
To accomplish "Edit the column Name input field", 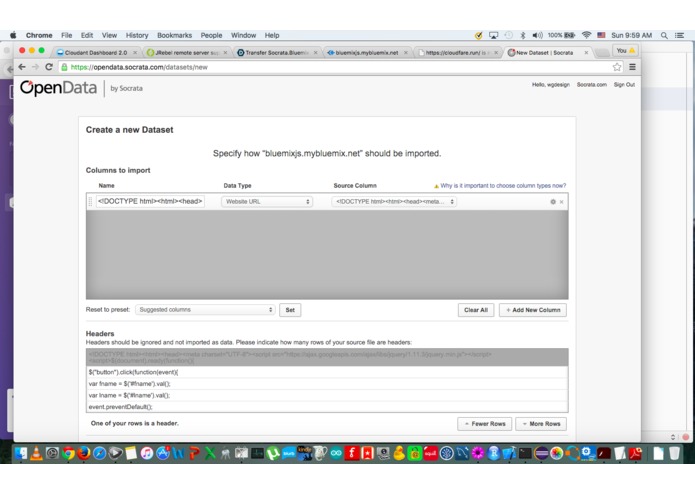I will (150, 201).
